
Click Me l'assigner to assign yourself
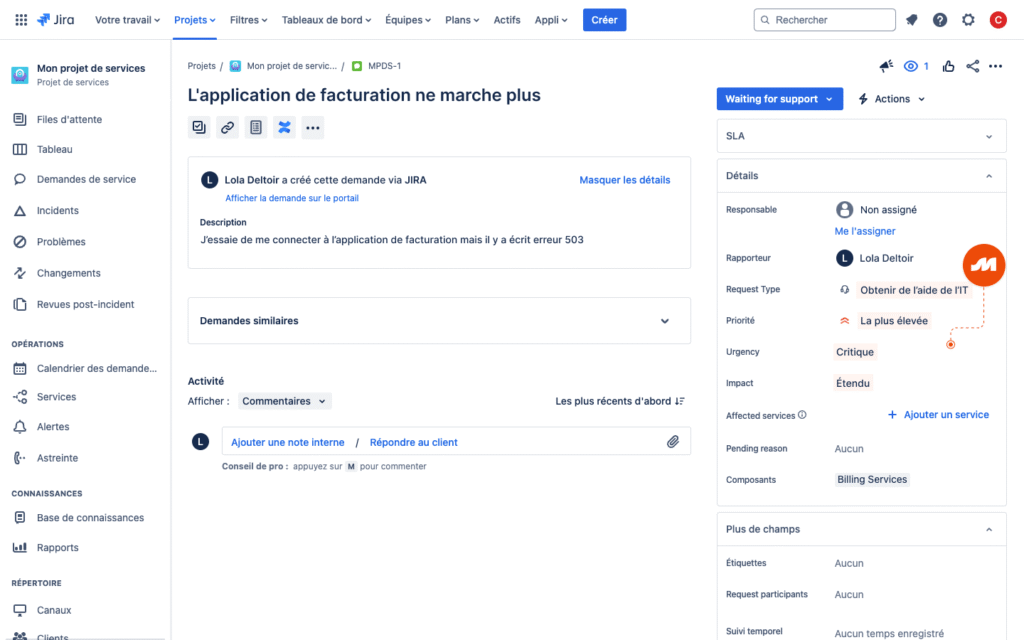(864, 231)
